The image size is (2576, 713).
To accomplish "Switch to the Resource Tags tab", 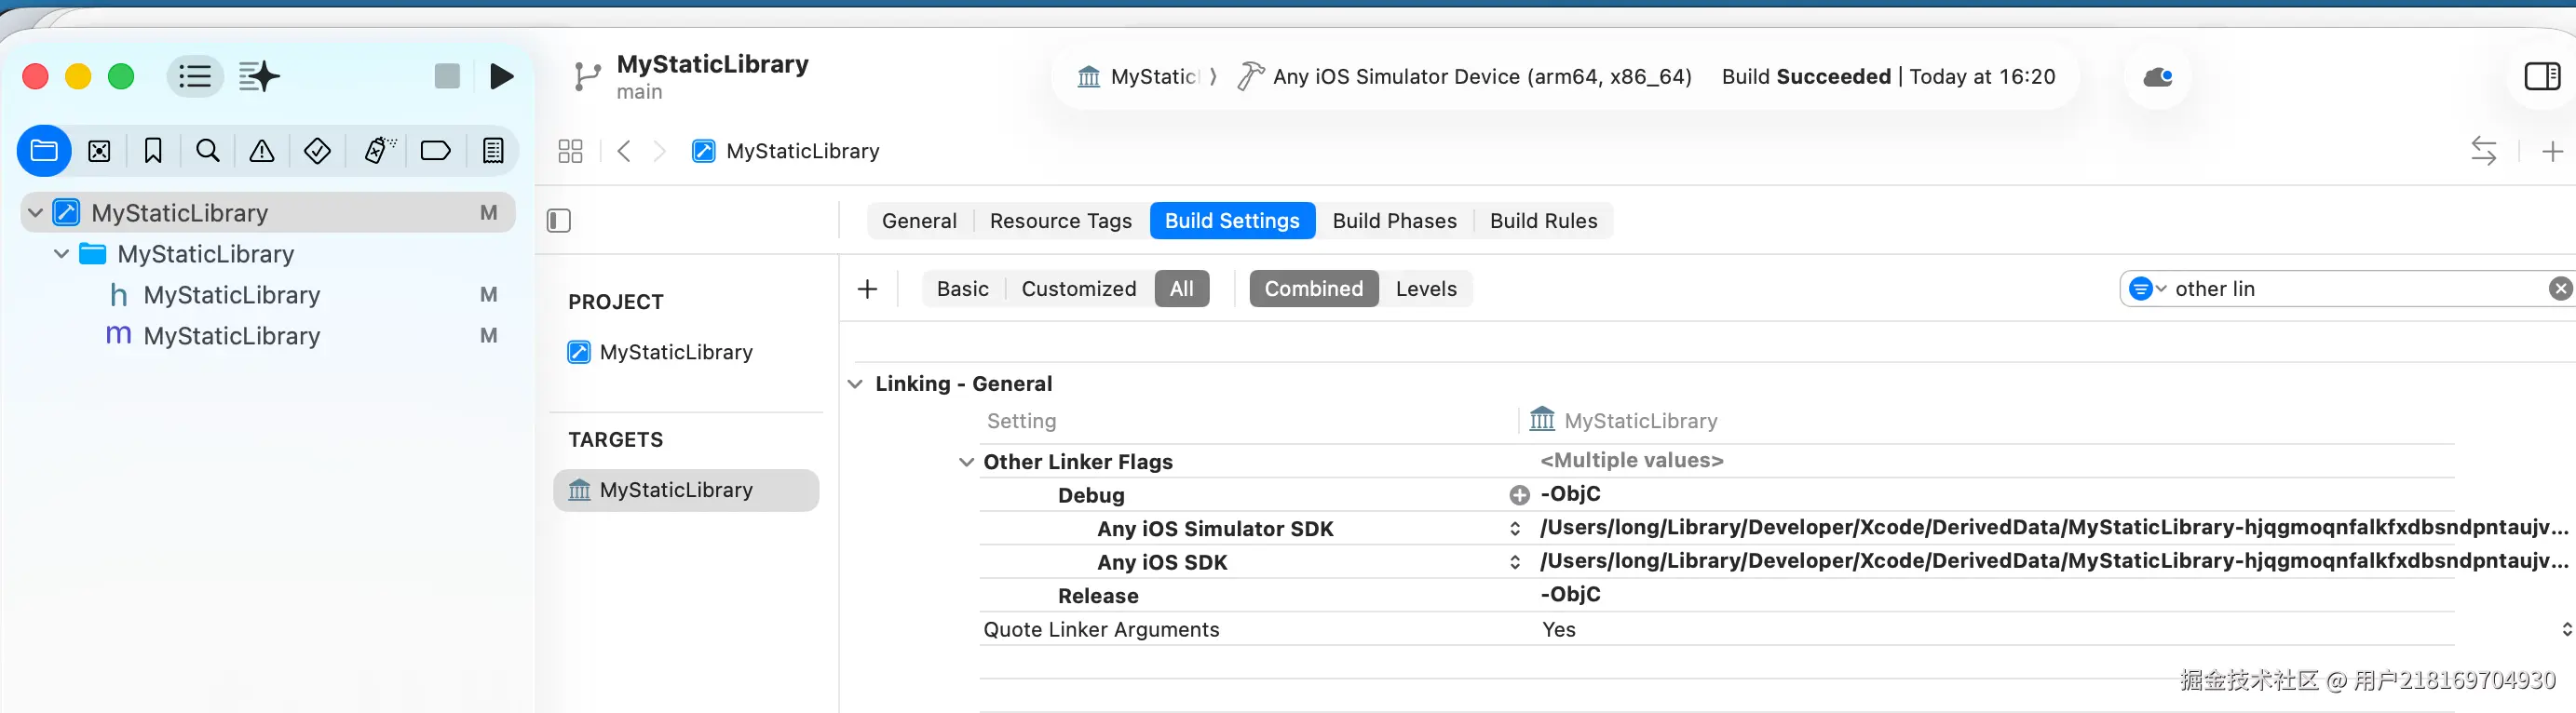I will (x=1061, y=221).
